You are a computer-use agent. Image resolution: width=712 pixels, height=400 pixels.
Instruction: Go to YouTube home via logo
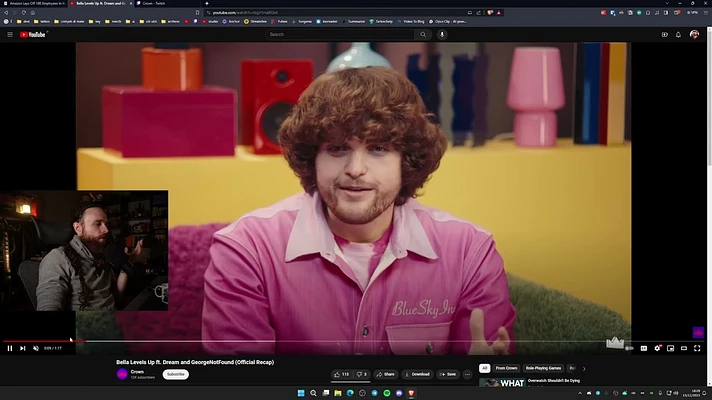tap(33, 35)
